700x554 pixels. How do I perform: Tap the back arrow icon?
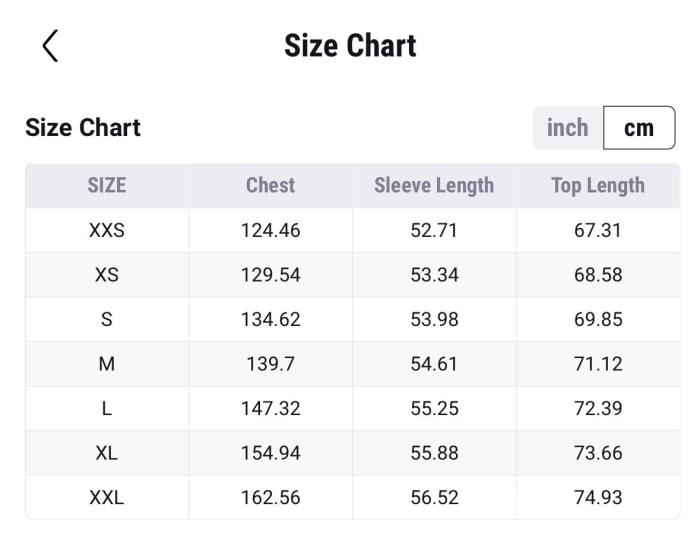[x=50, y=46]
